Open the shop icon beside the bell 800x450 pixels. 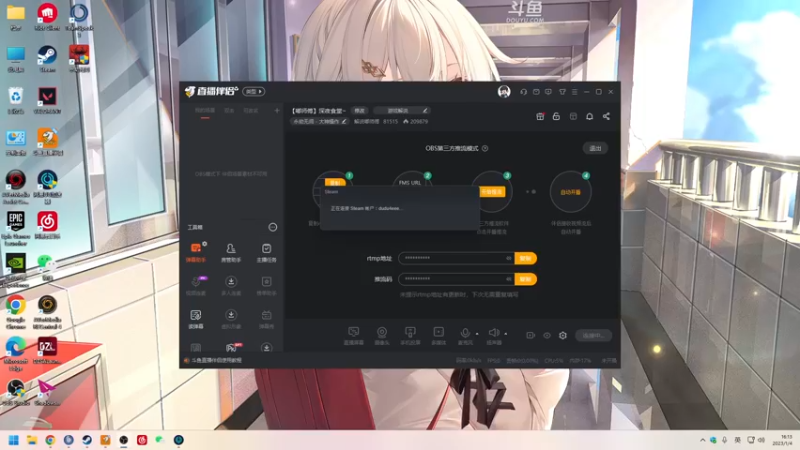tap(573, 116)
